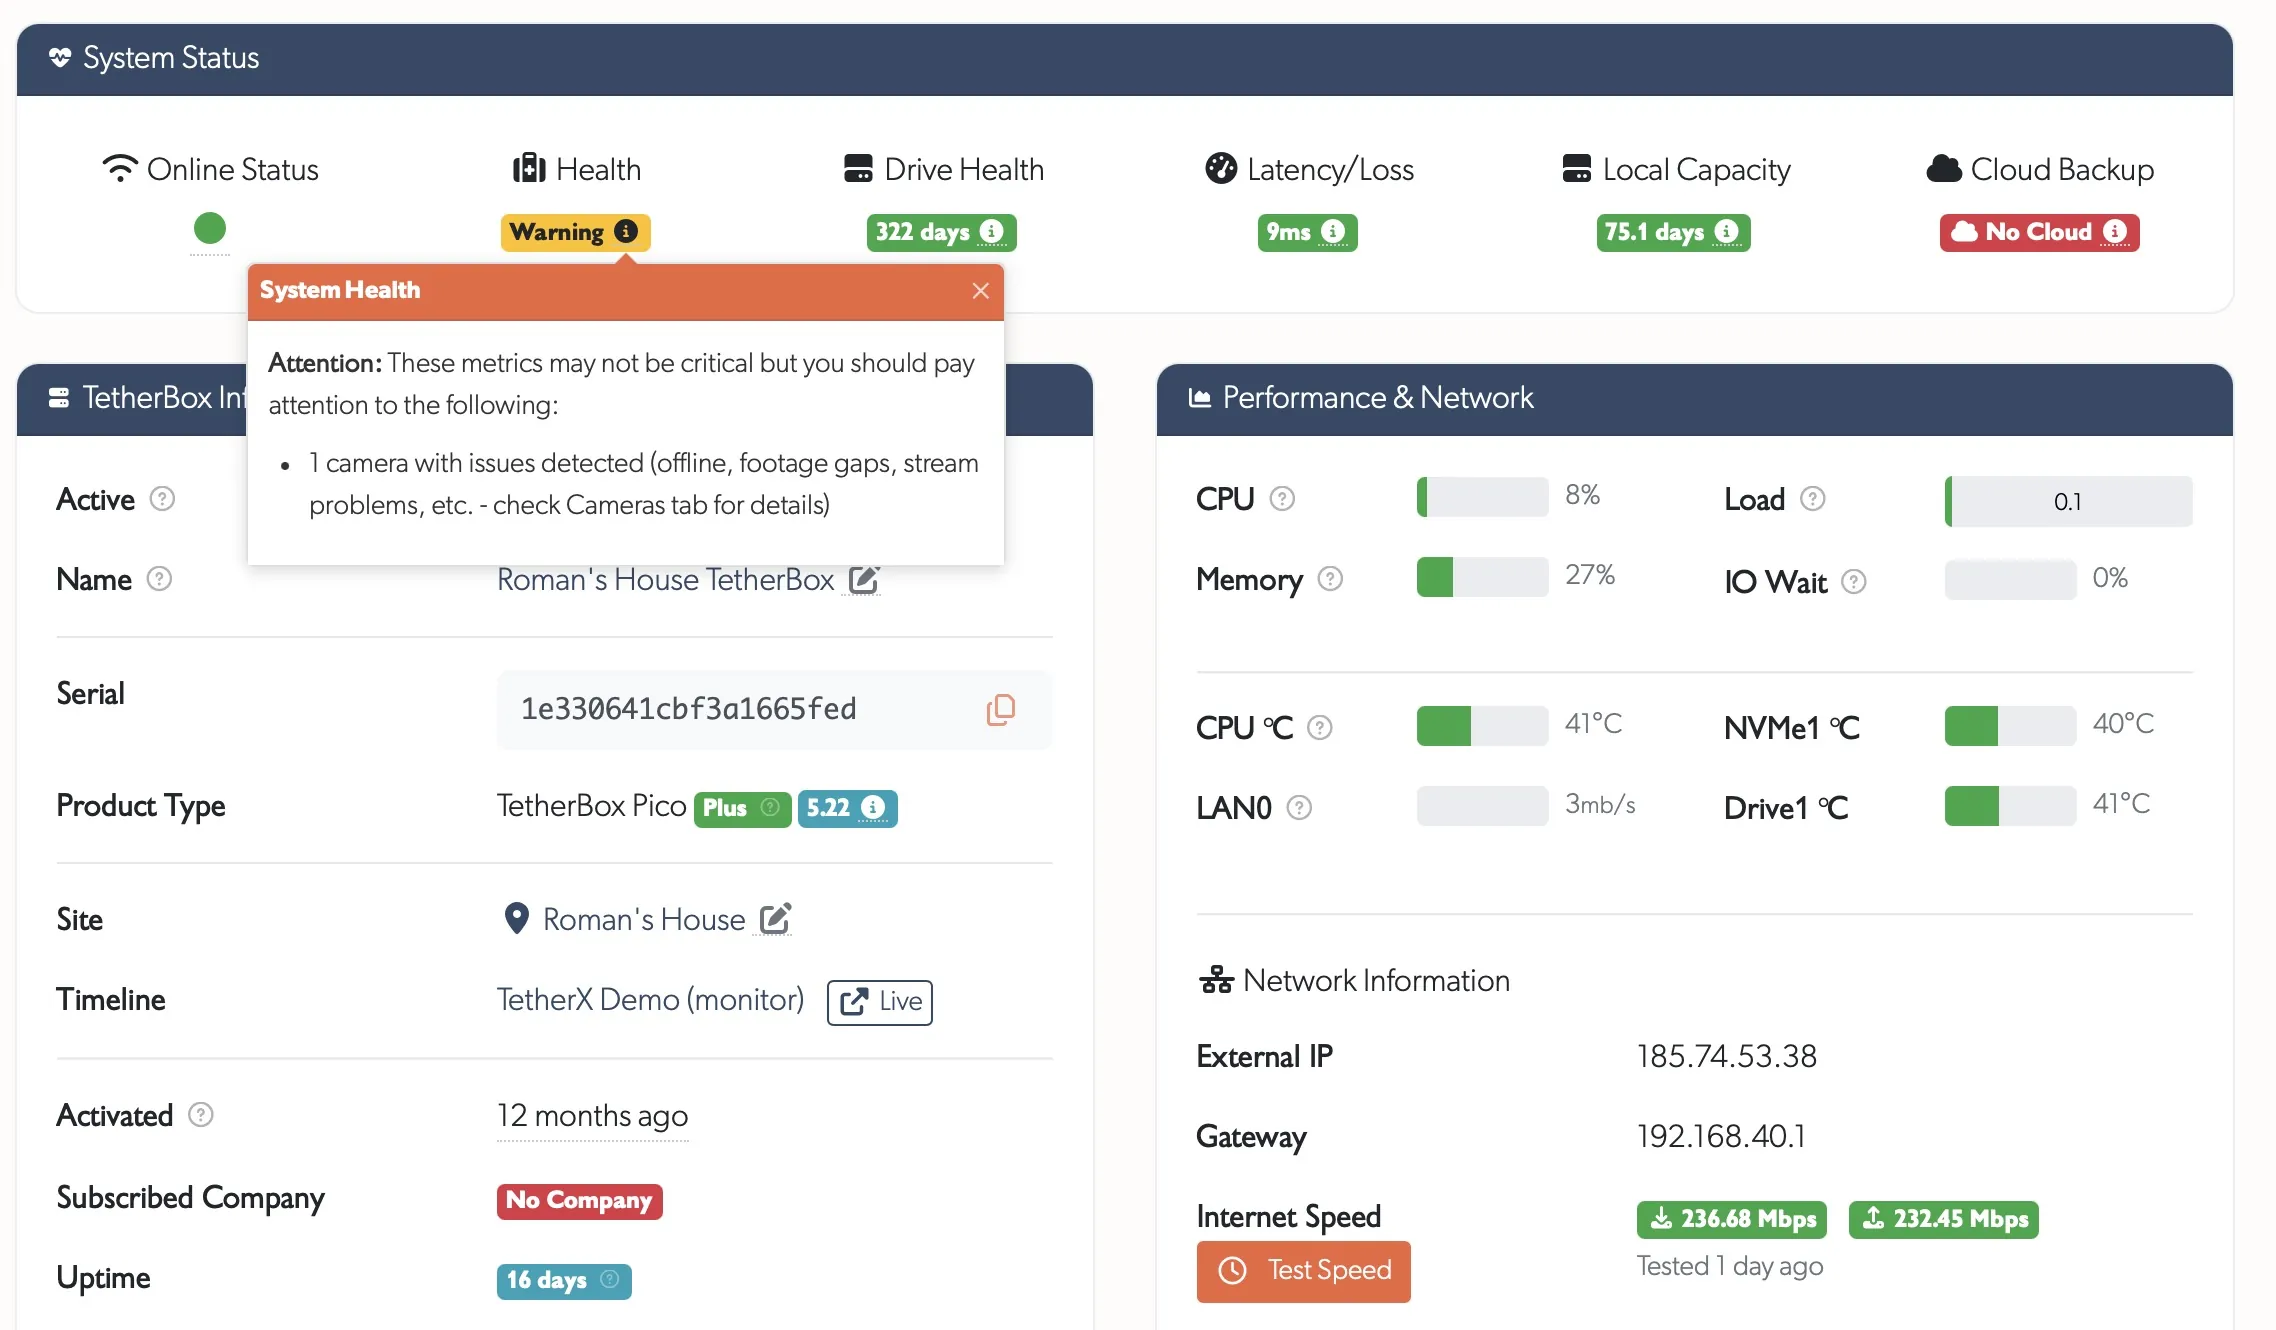Close the System Health popup
Image resolution: width=2276 pixels, height=1330 pixels.
pos(980,292)
